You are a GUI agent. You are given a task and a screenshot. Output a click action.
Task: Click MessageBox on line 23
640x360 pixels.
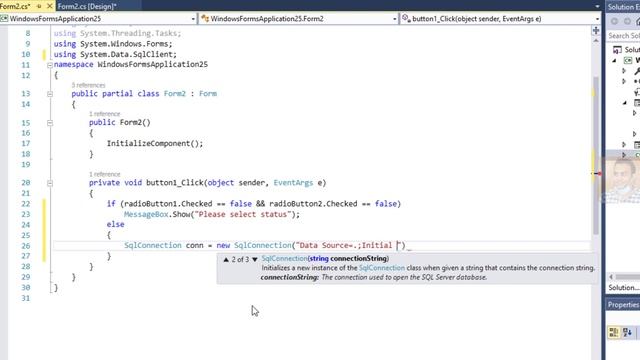click(146, 214)
